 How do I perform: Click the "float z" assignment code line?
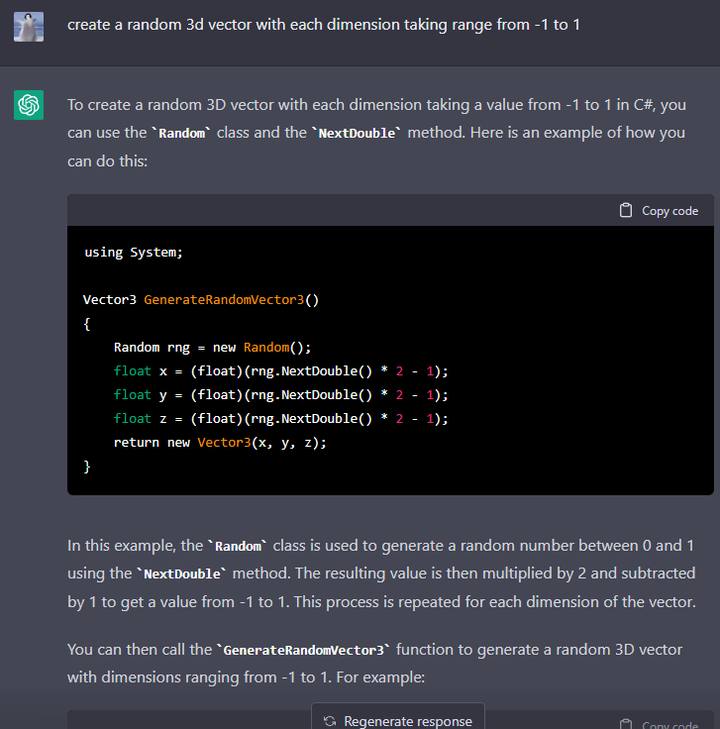click(280, 418)
